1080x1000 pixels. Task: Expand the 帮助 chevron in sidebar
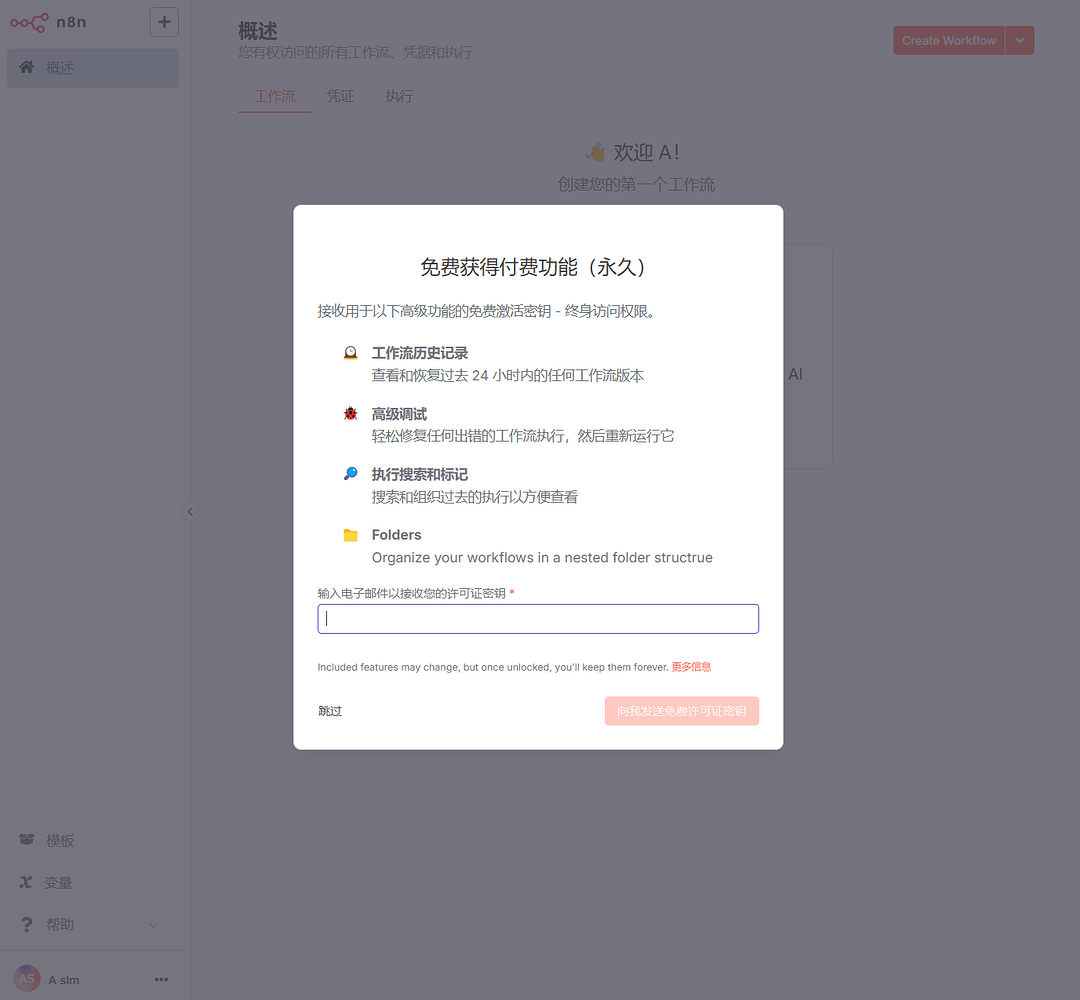coord(152,924)
